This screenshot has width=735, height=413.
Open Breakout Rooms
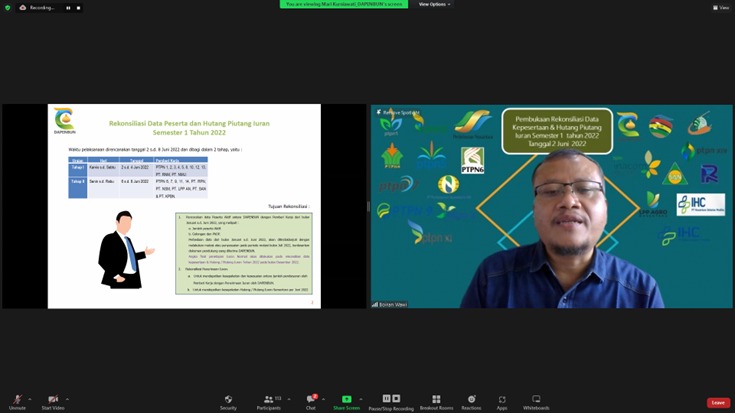pyautogui.click(x=436, y=400)
